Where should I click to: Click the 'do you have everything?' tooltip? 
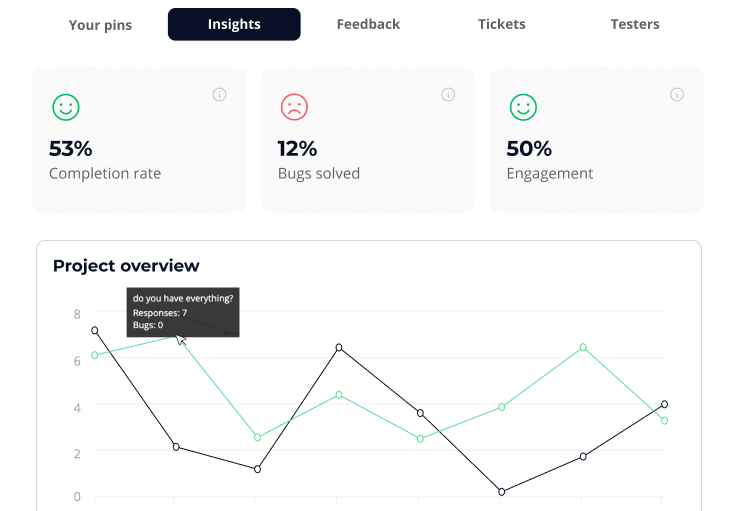point(183,311)
